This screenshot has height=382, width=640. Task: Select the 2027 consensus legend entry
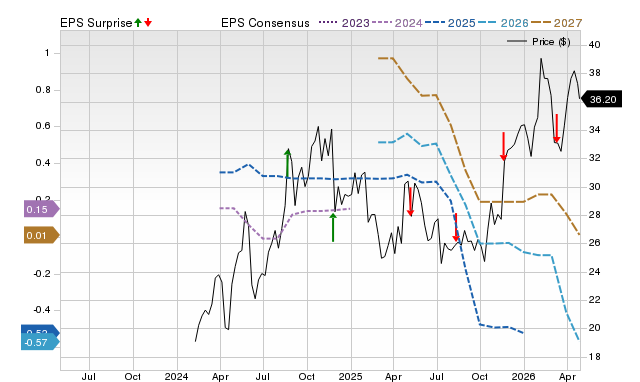point(556,23)
